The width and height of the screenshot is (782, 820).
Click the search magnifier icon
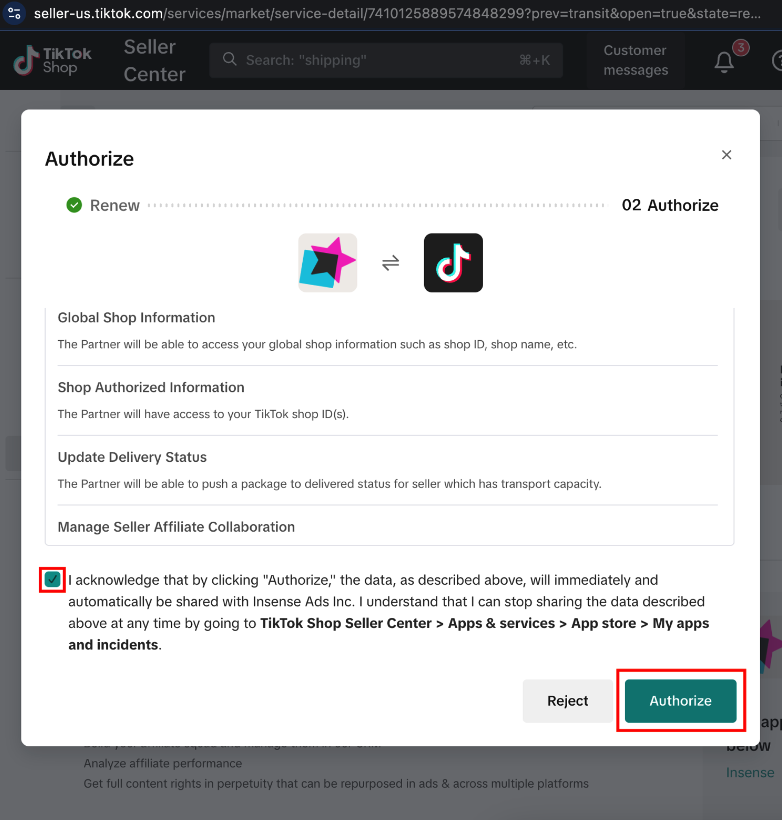[230, 60]
